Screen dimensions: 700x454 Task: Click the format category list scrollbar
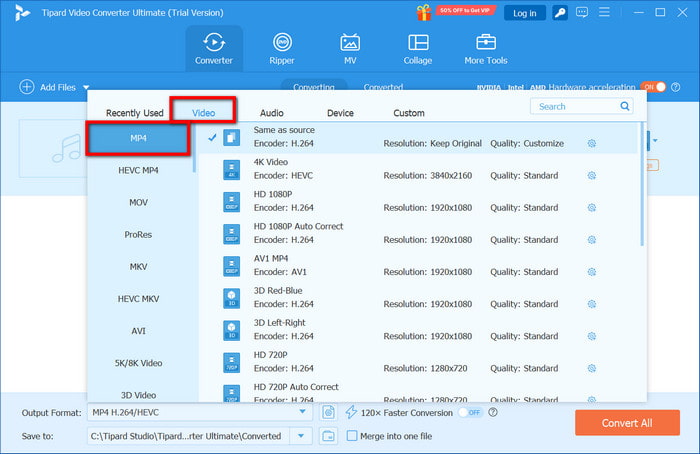[194, 147]
